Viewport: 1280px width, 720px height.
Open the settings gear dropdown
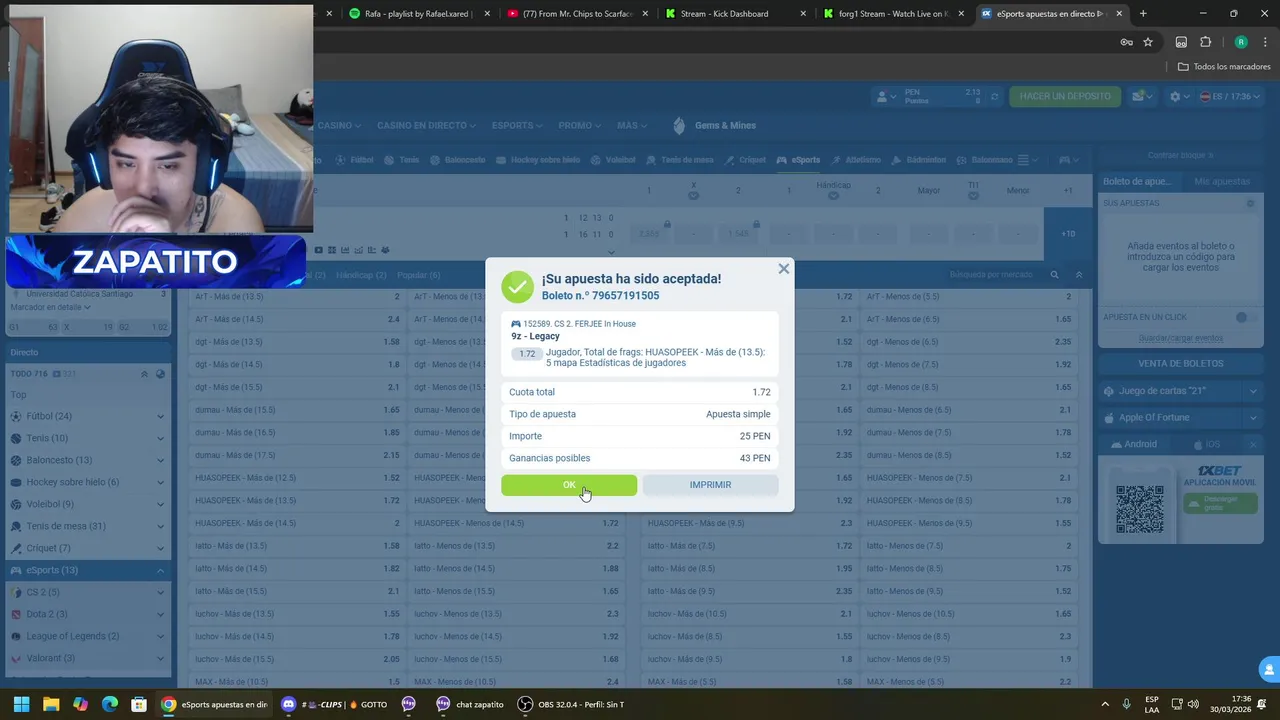click(x=1179, y=97)
